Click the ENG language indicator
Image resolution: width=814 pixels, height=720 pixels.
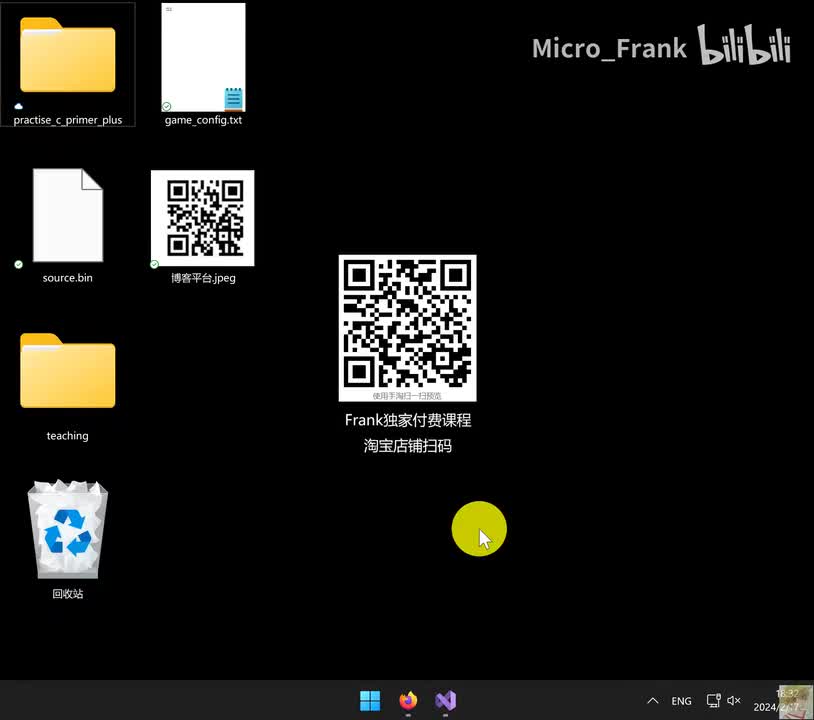coord(681,701)
